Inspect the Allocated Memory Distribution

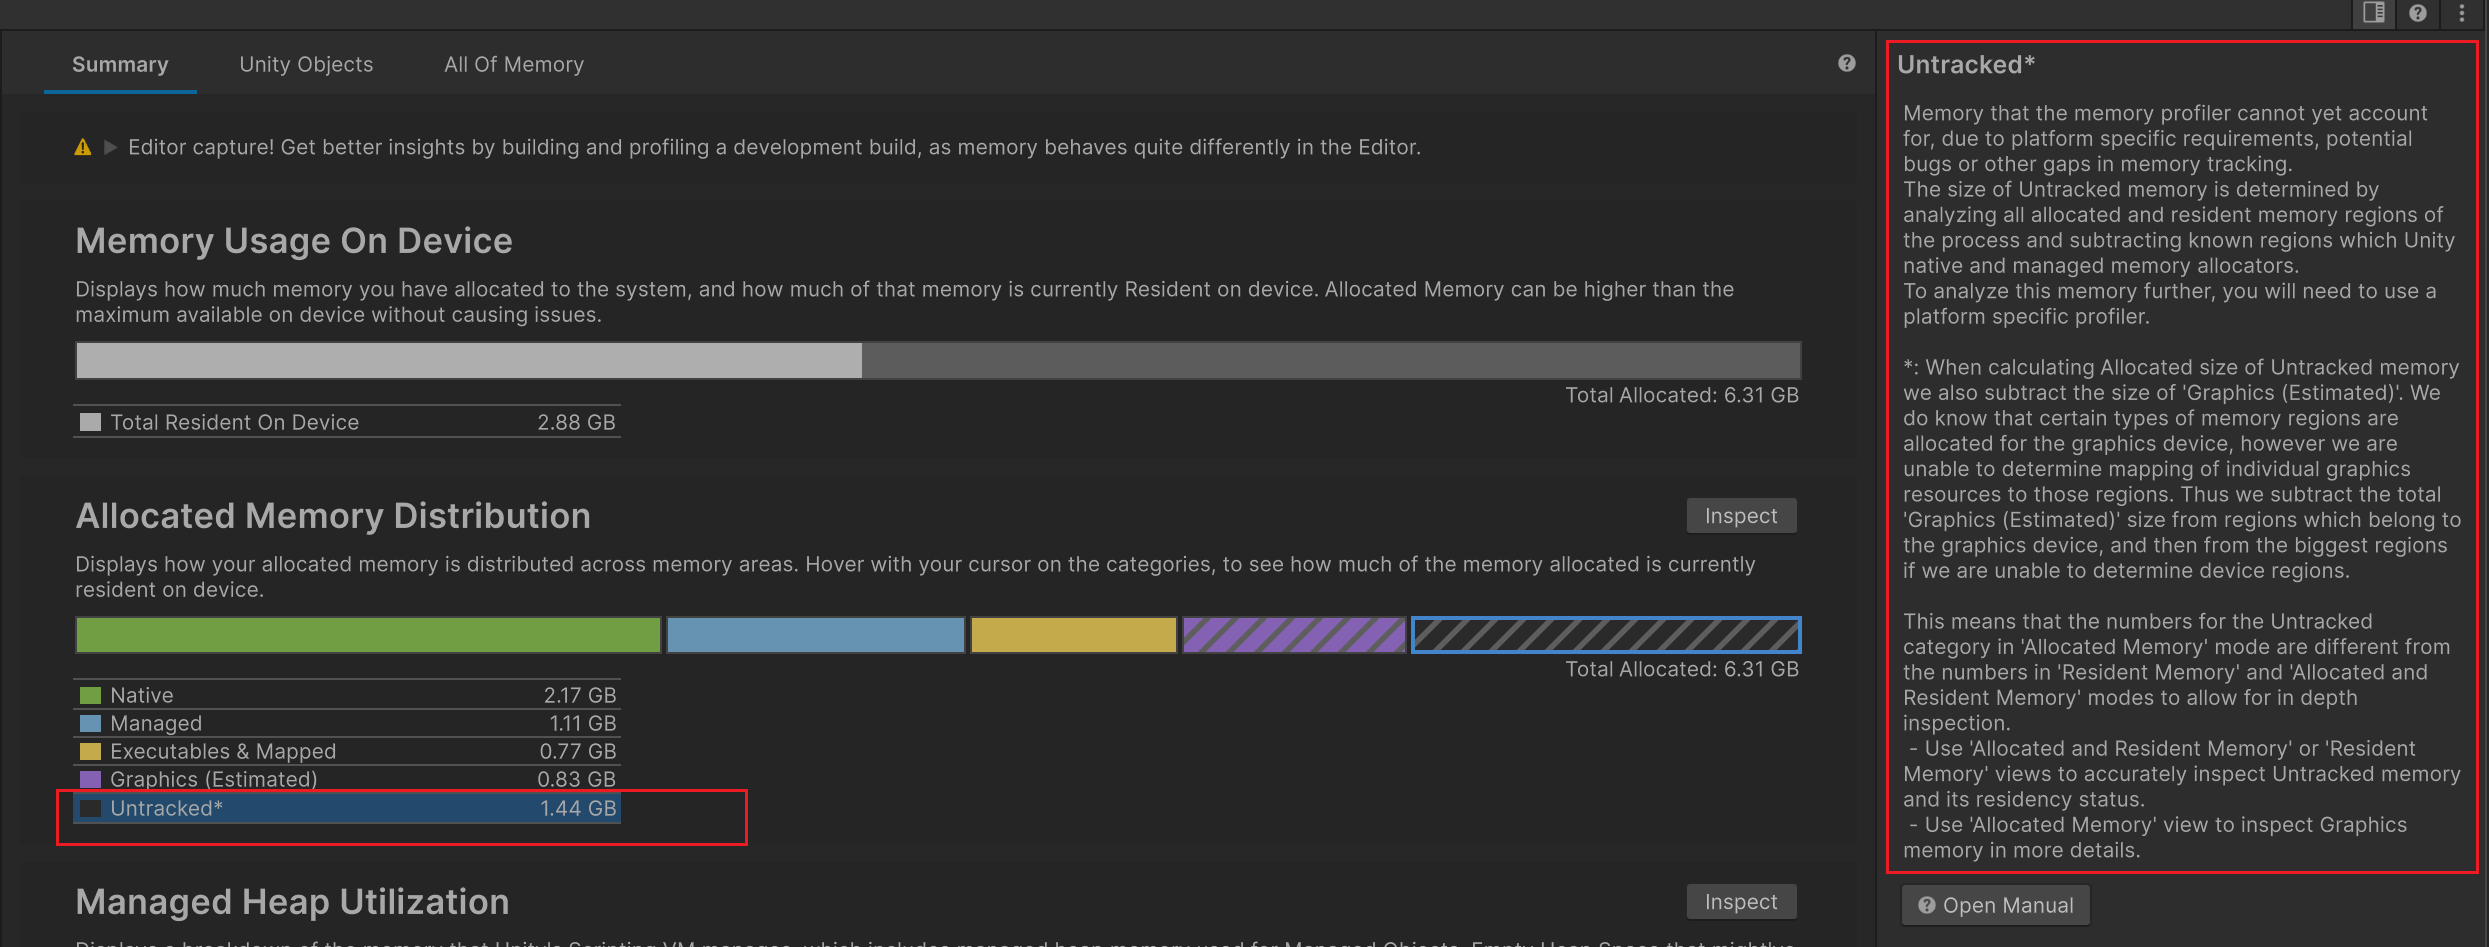[x=1740, y=516]
